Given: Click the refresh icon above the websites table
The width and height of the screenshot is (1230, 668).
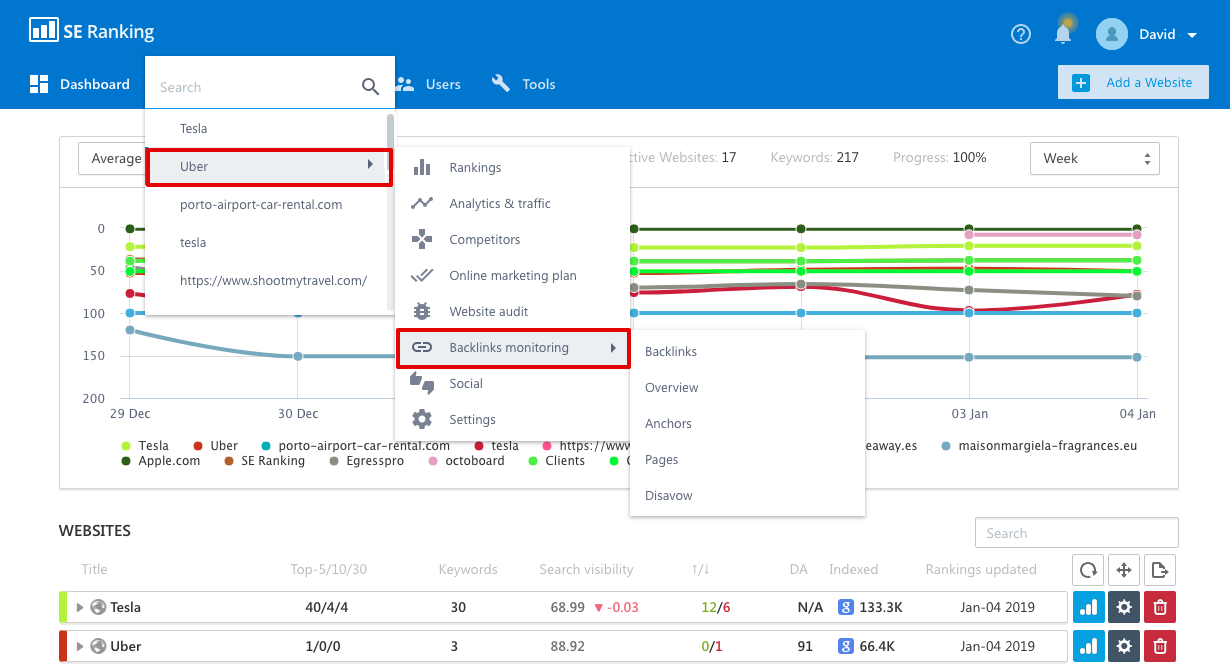Looking at the screenshot, I should click(x=1088, y=569).
